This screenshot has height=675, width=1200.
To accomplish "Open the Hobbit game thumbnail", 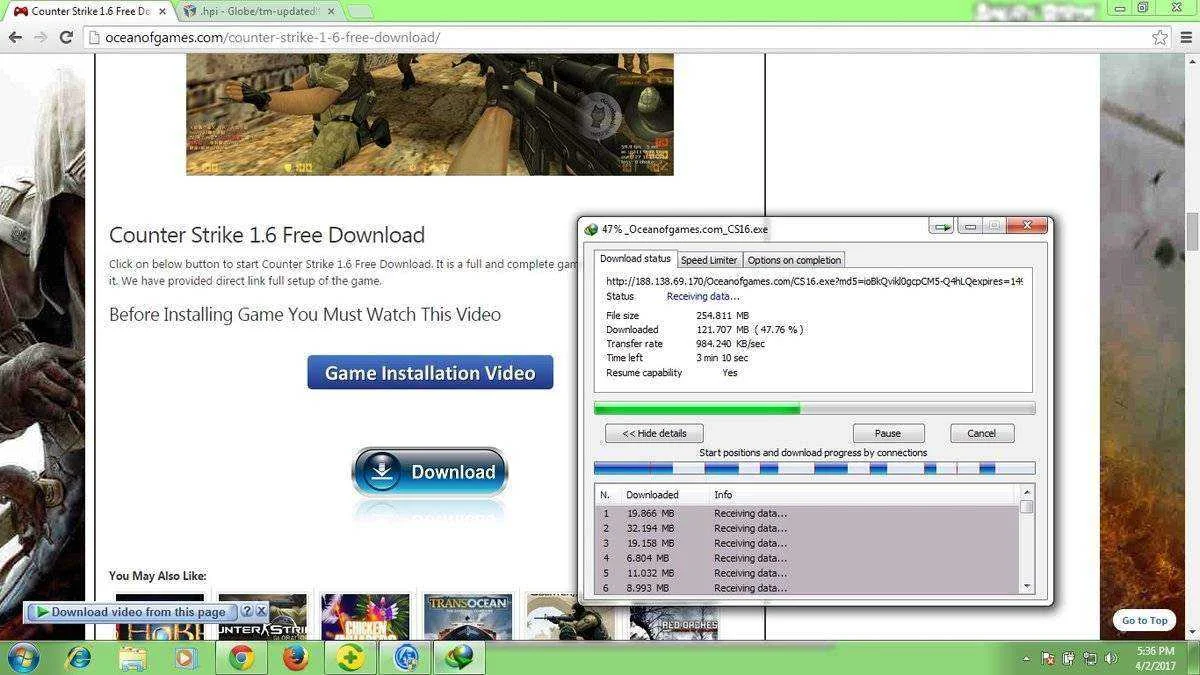I will (160, 617).
